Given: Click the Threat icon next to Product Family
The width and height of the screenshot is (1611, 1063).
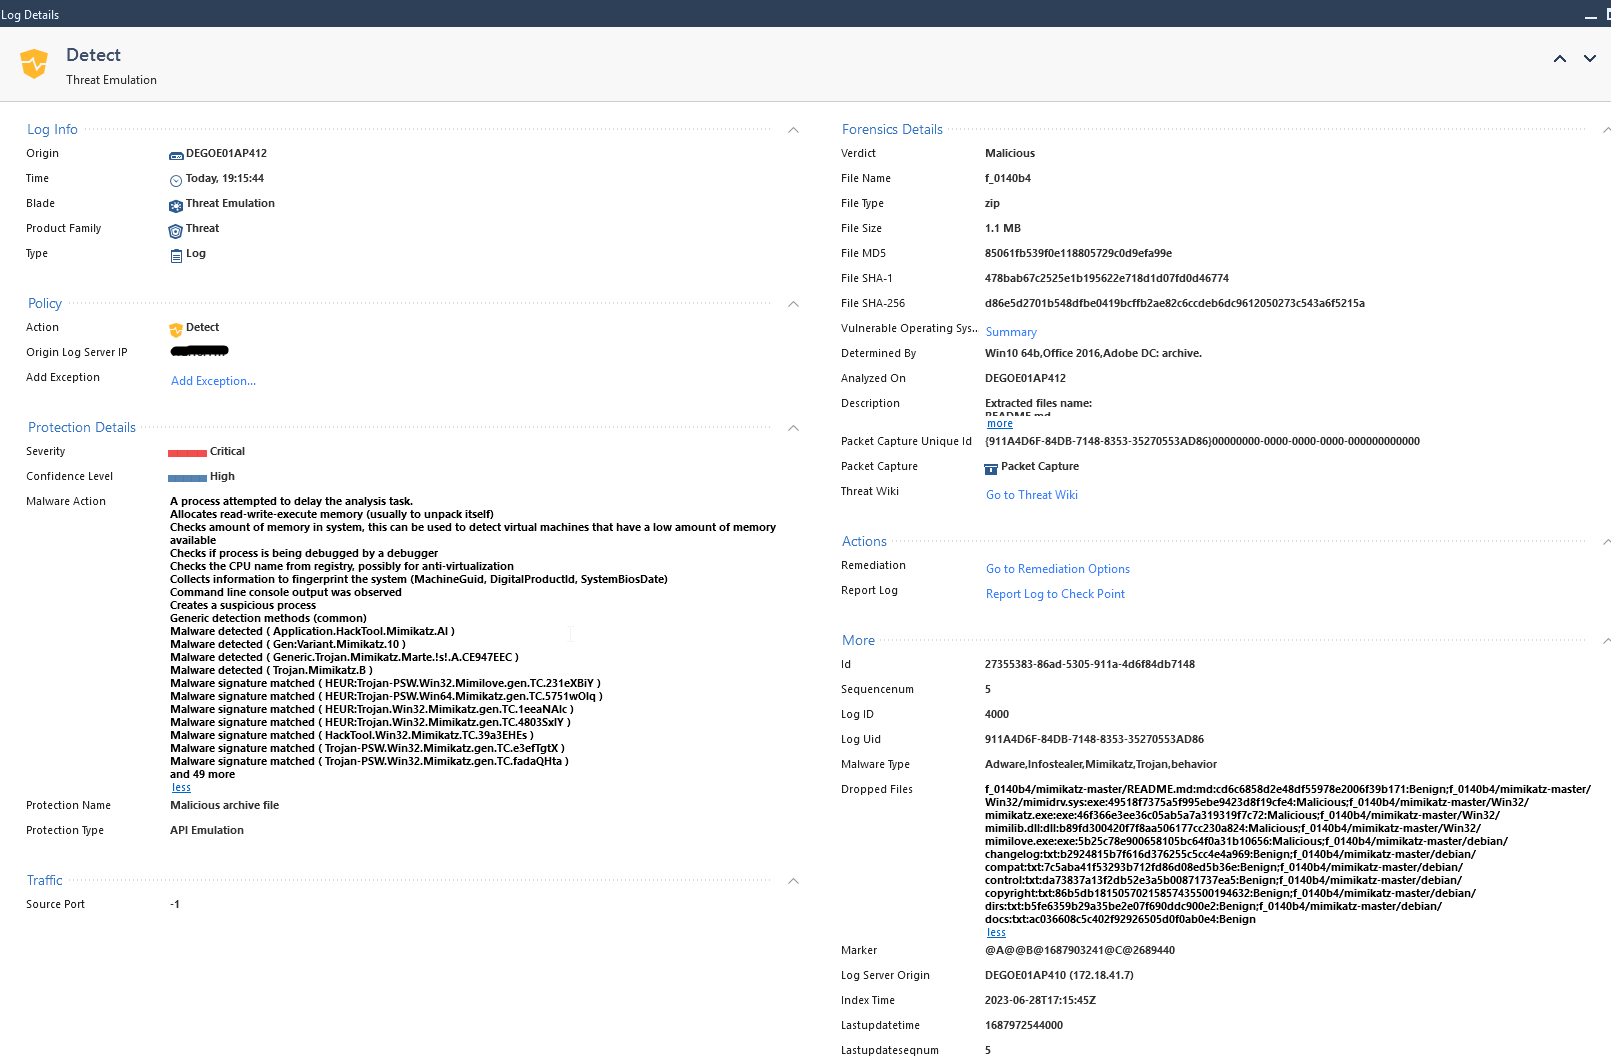Looking at the screenshot, I should pyautogui.click(x=176, y=228).
